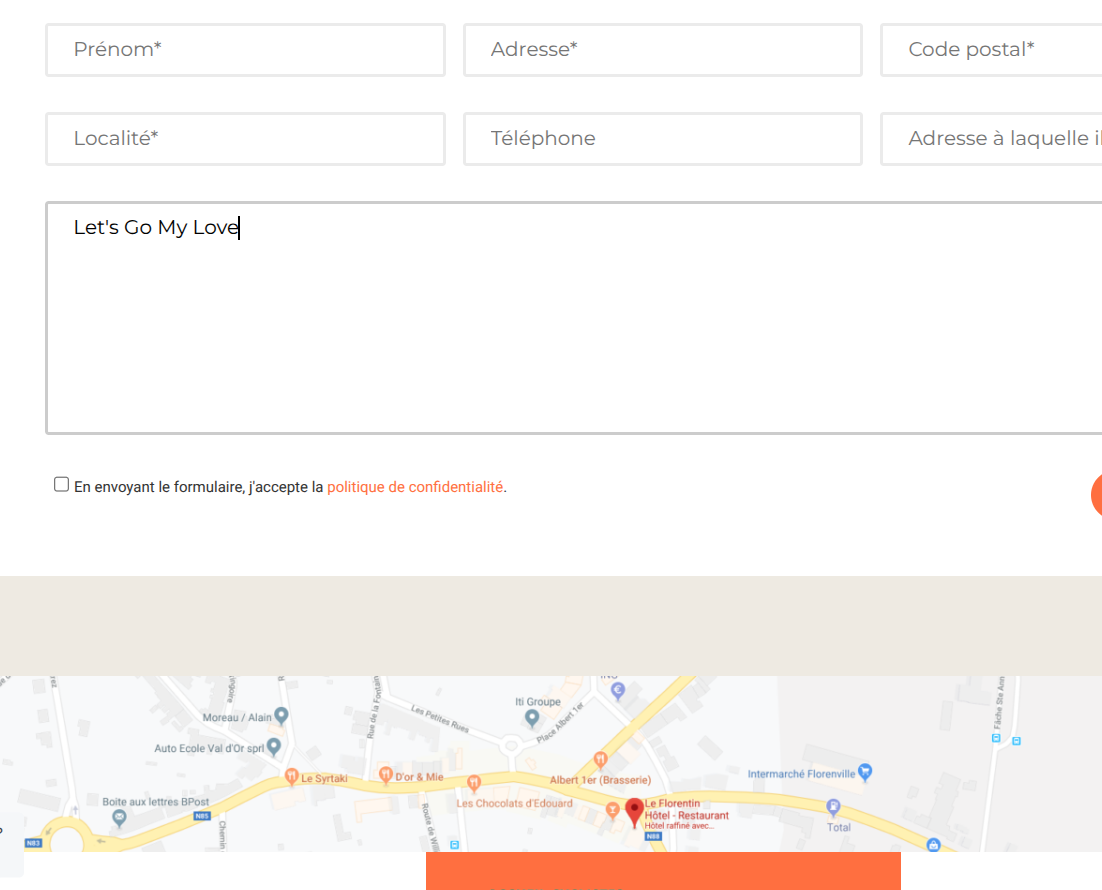Click the message textarea with Let's Go My Love

pyautogui.click(x=573, y=318)
